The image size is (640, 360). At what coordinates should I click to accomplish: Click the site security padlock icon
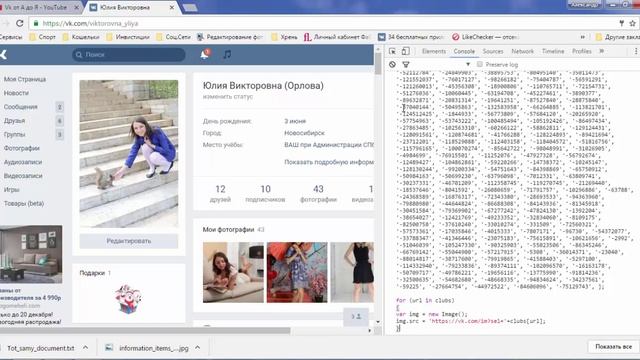tap(36, 23)
